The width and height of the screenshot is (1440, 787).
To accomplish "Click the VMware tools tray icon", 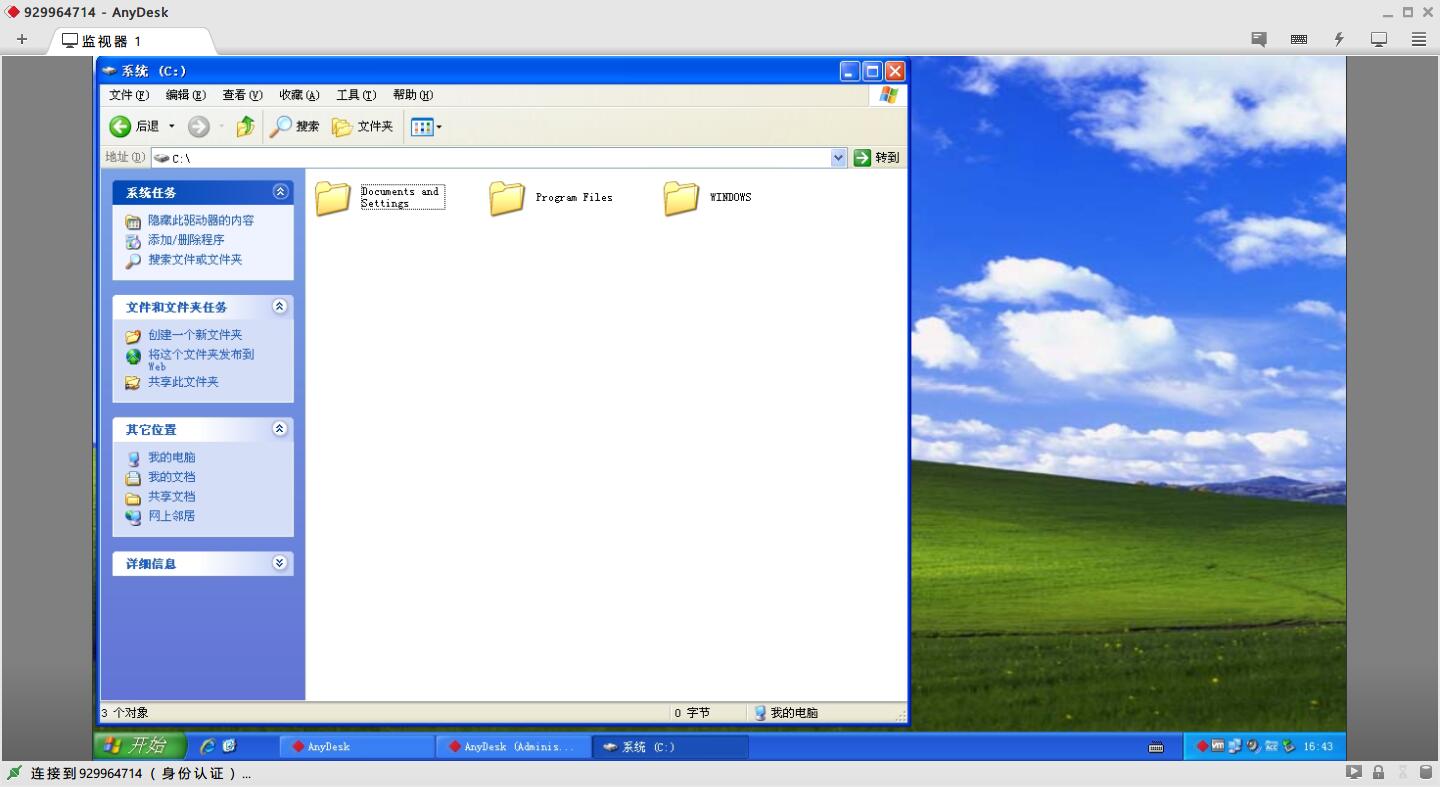I will [1218, 746].
